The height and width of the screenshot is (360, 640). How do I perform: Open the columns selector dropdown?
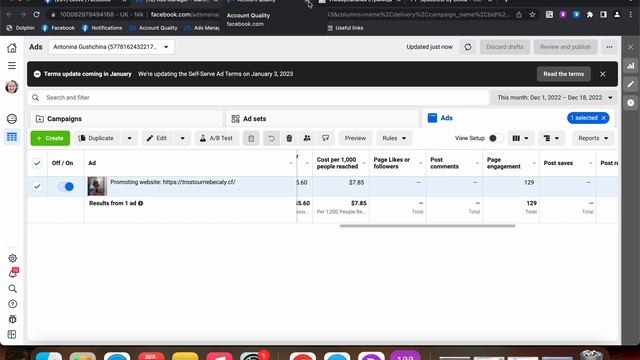520,138
